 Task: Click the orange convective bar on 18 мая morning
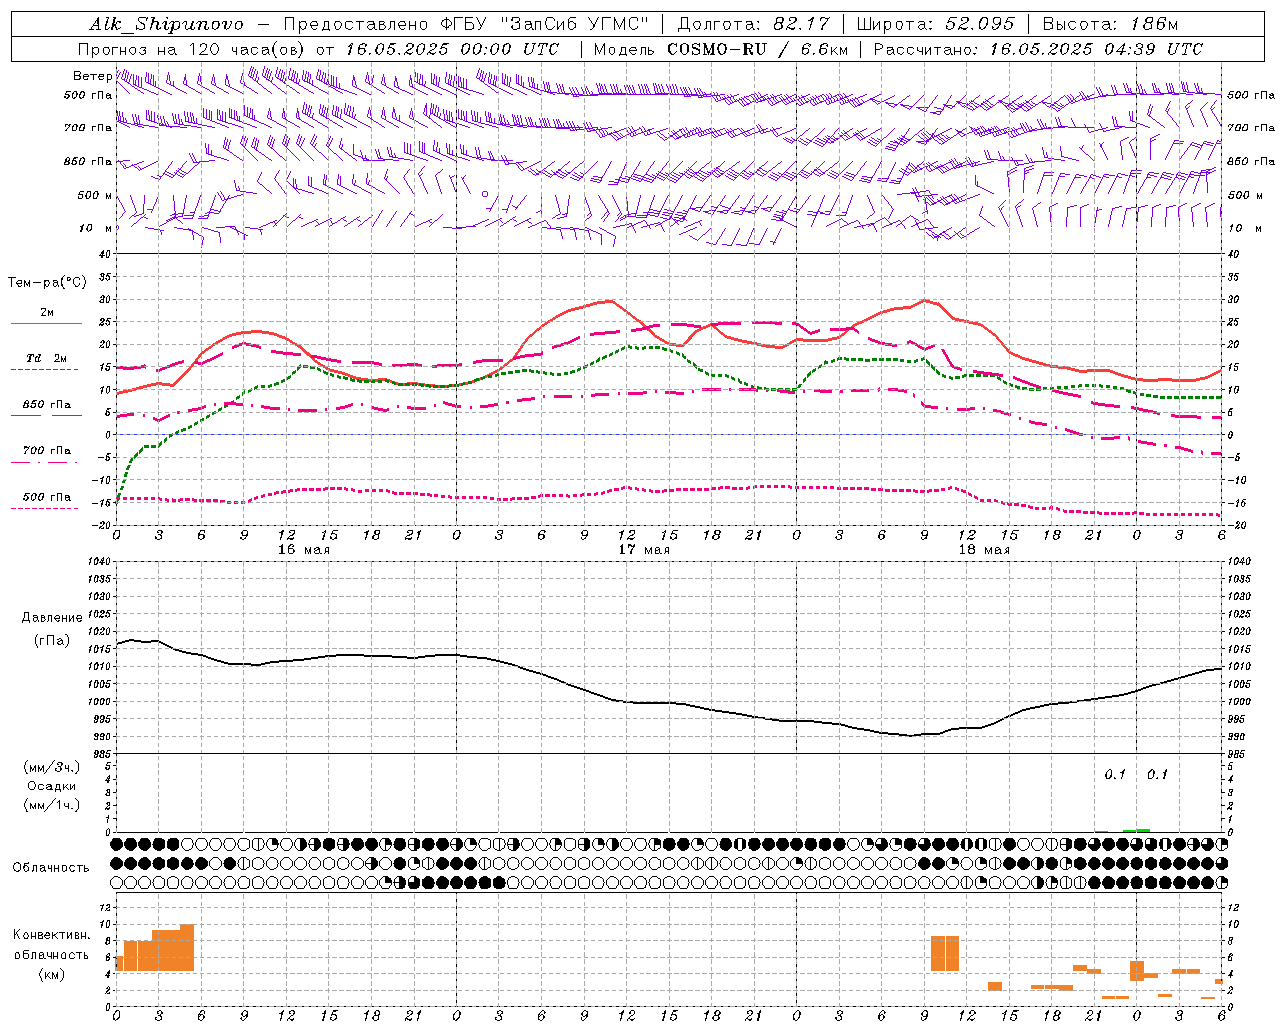point(945,953)
